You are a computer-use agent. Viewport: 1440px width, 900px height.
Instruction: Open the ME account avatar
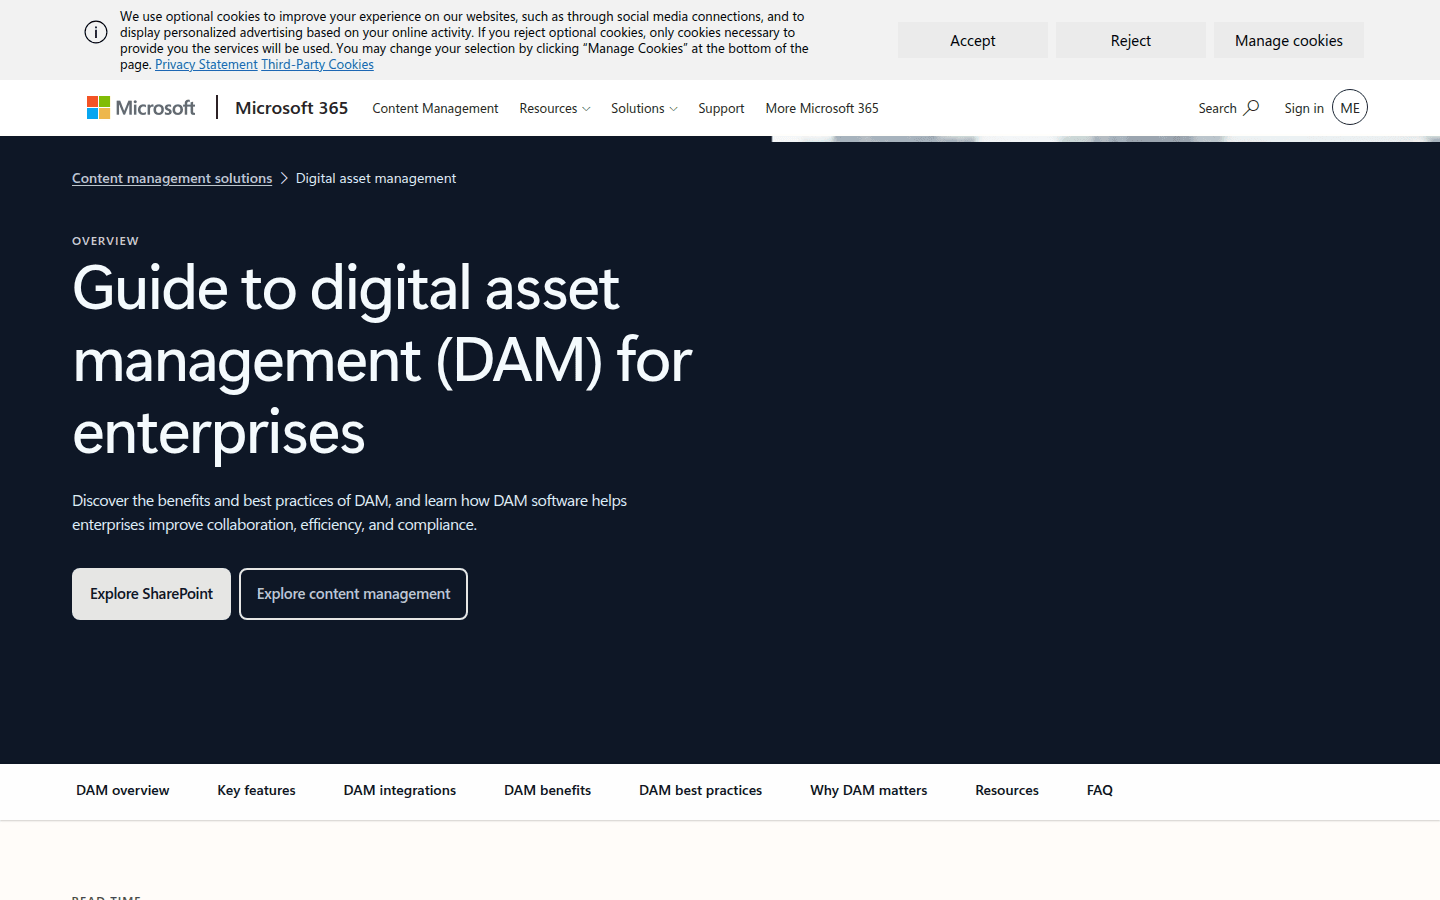[1350, 108]
